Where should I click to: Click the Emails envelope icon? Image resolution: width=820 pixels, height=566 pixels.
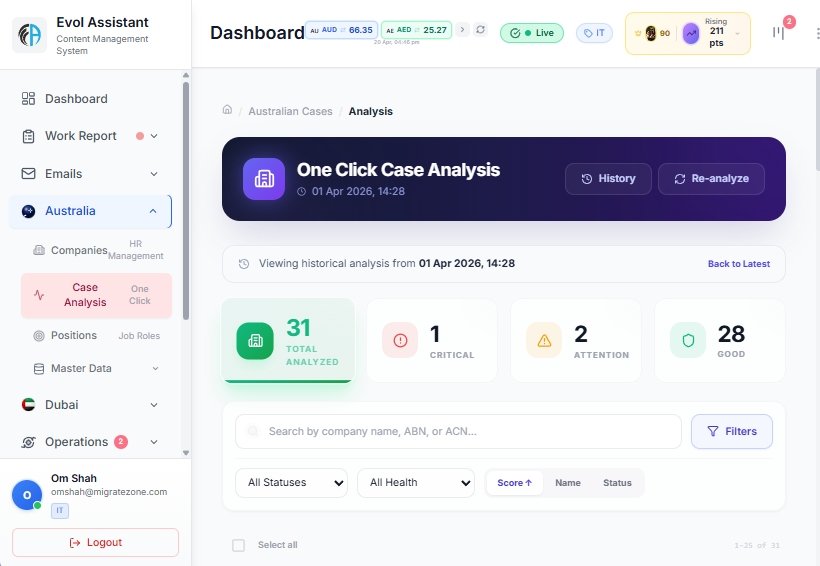[x=28, y=174]
